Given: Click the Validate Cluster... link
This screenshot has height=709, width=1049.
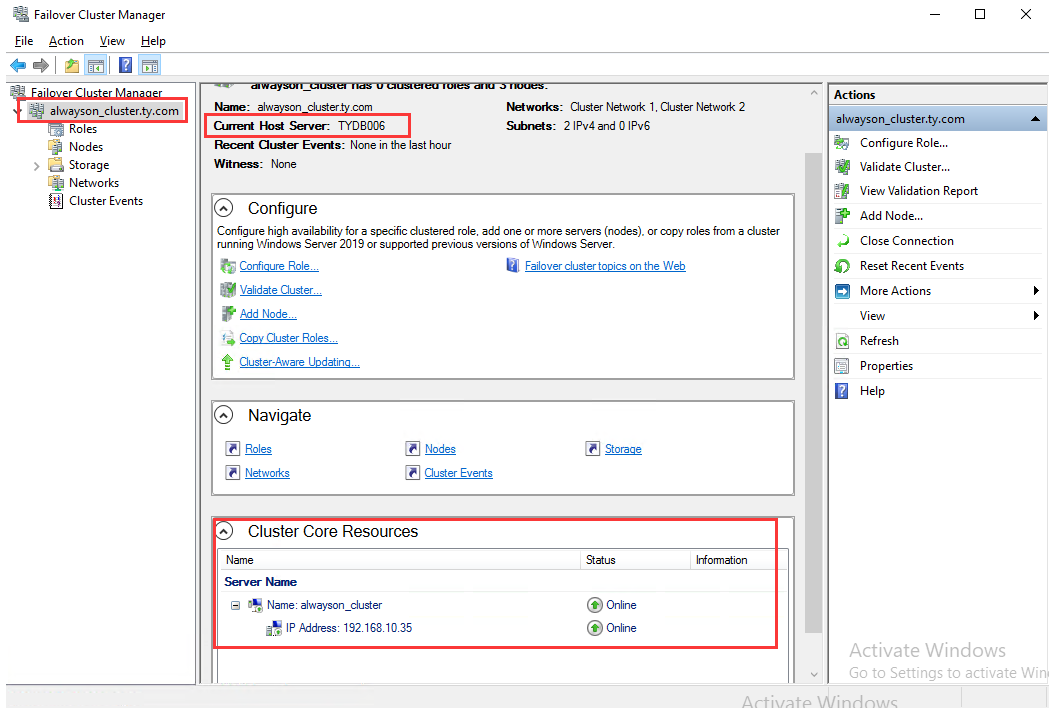Looking at the screenshot, I should (x=280, y=290).
